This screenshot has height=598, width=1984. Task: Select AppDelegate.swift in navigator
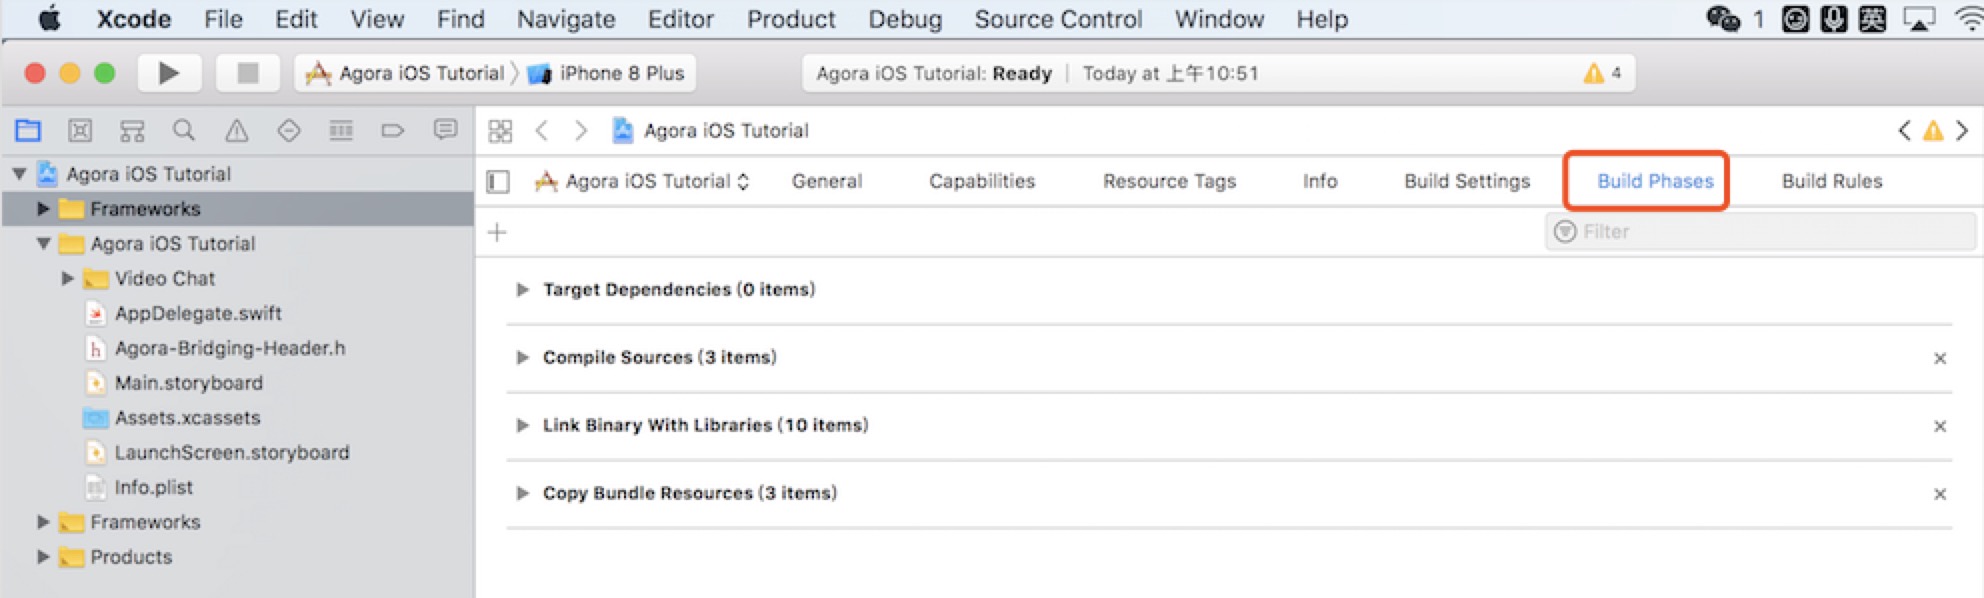(198, 314)
